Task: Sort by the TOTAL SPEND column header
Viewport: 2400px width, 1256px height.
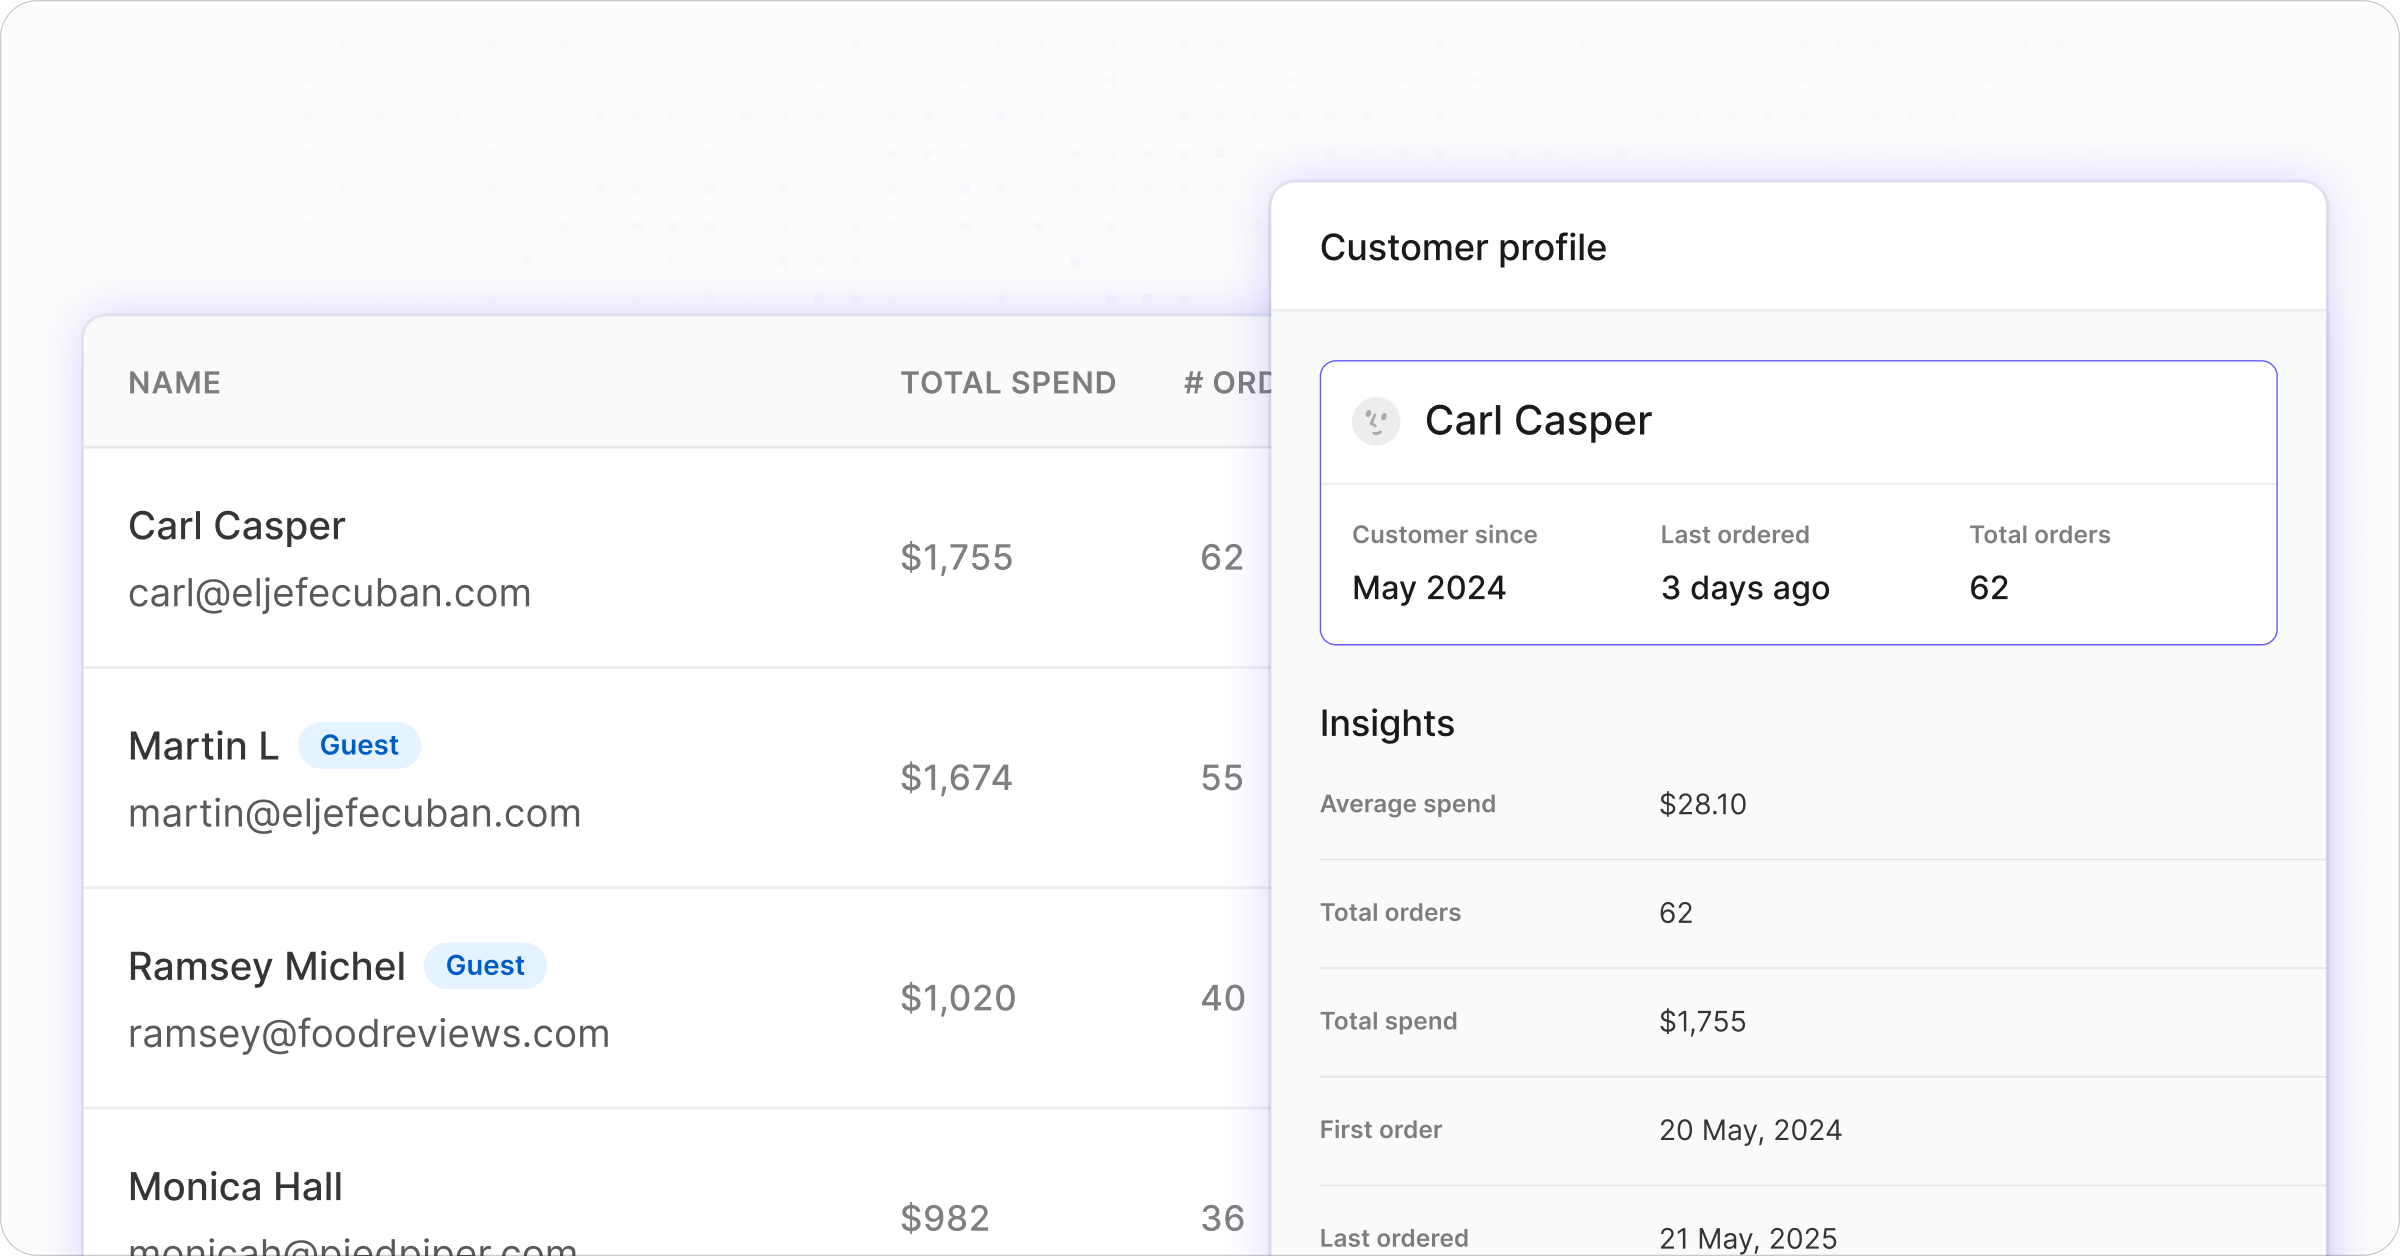Action: coord(1008,382)
